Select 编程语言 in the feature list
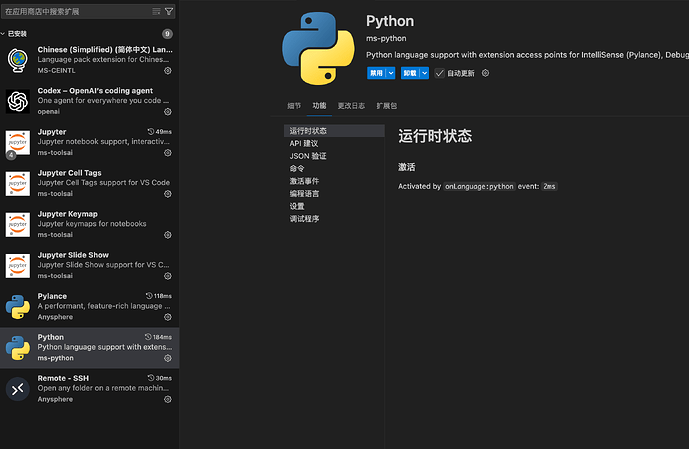The image size is (689, 449). click(x=334, y=193)
